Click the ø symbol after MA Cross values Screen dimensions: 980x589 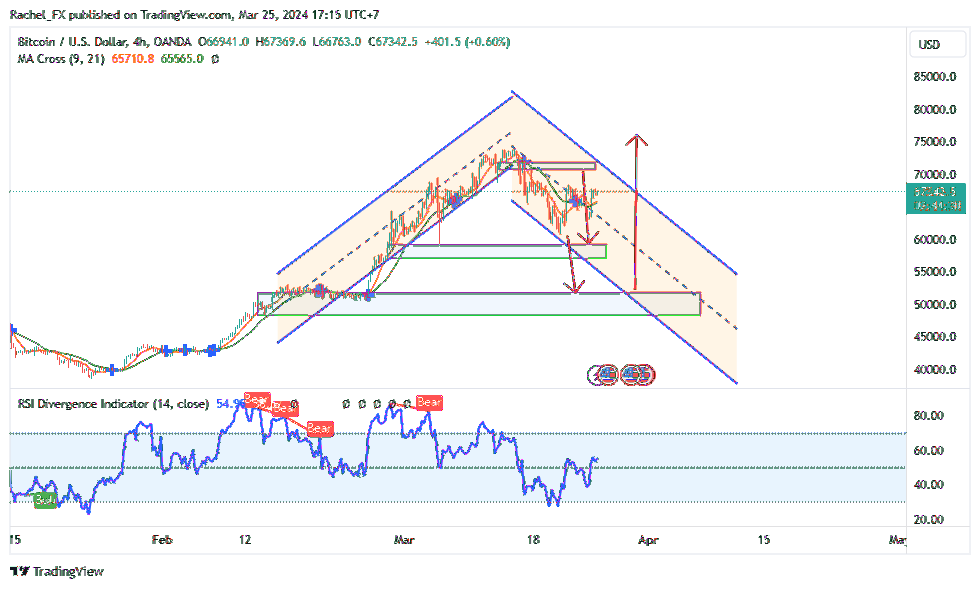tap(215, 59)
